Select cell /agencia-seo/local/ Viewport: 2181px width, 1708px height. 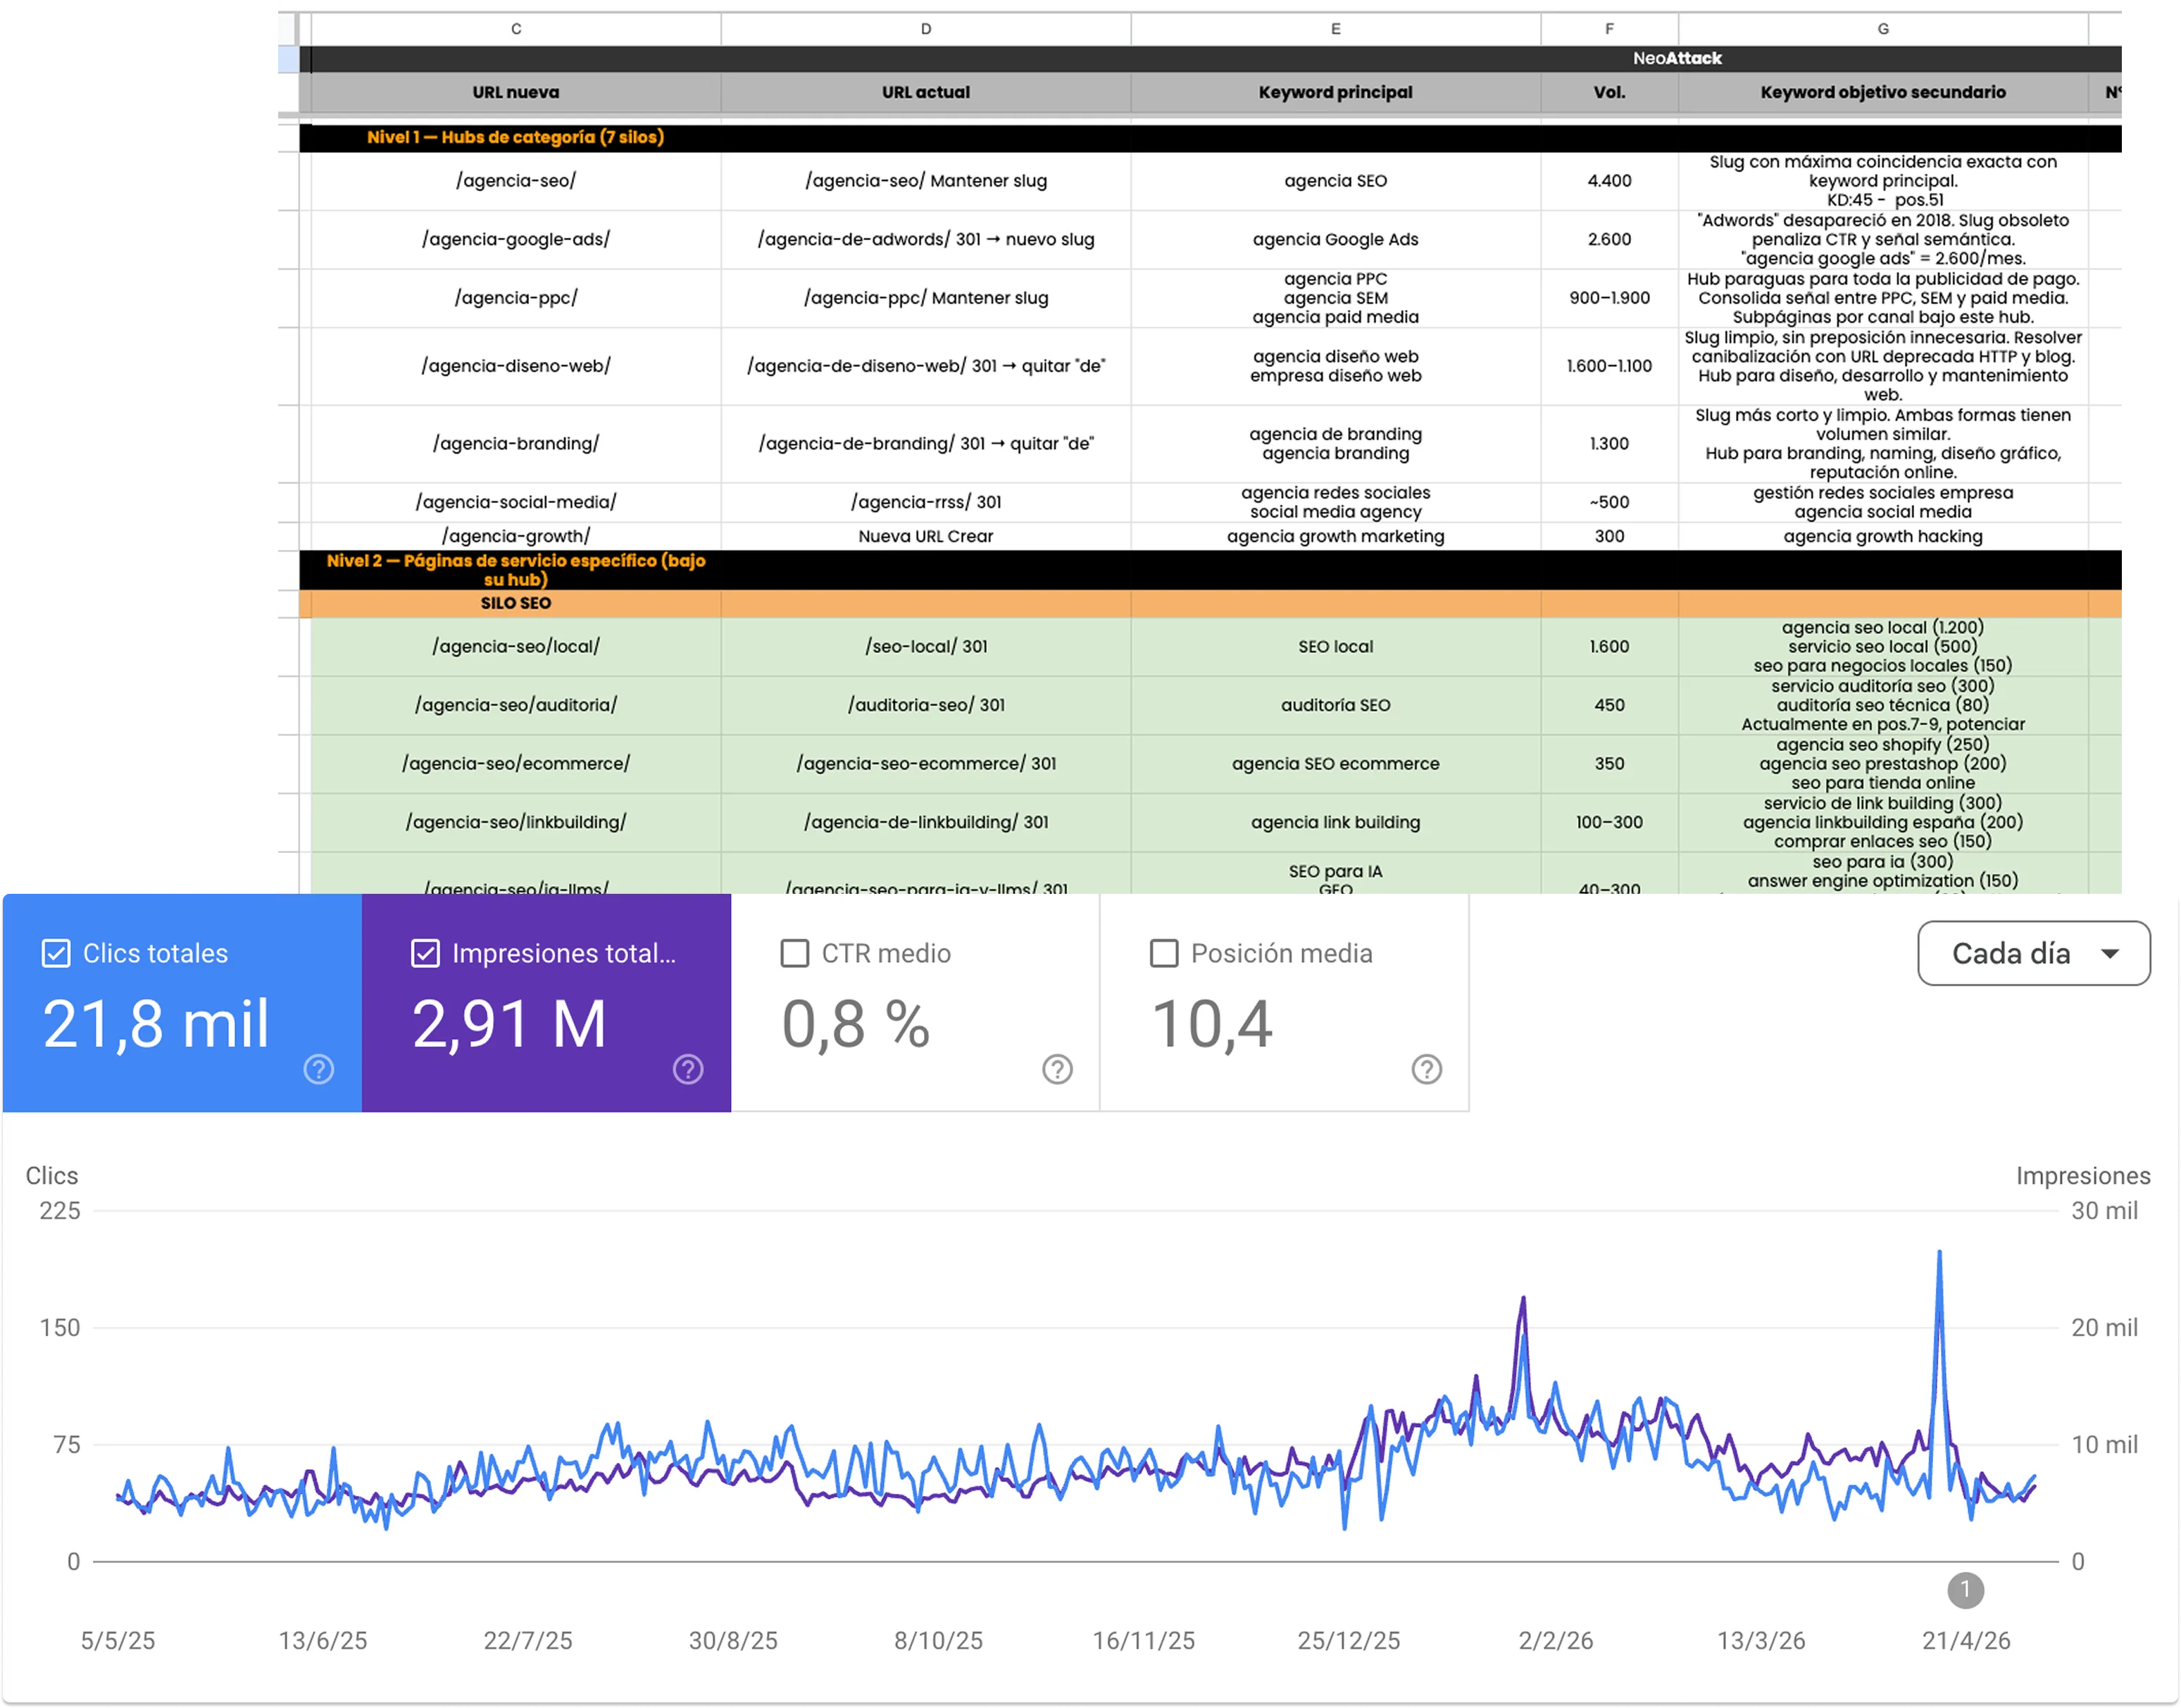point(516,646)
